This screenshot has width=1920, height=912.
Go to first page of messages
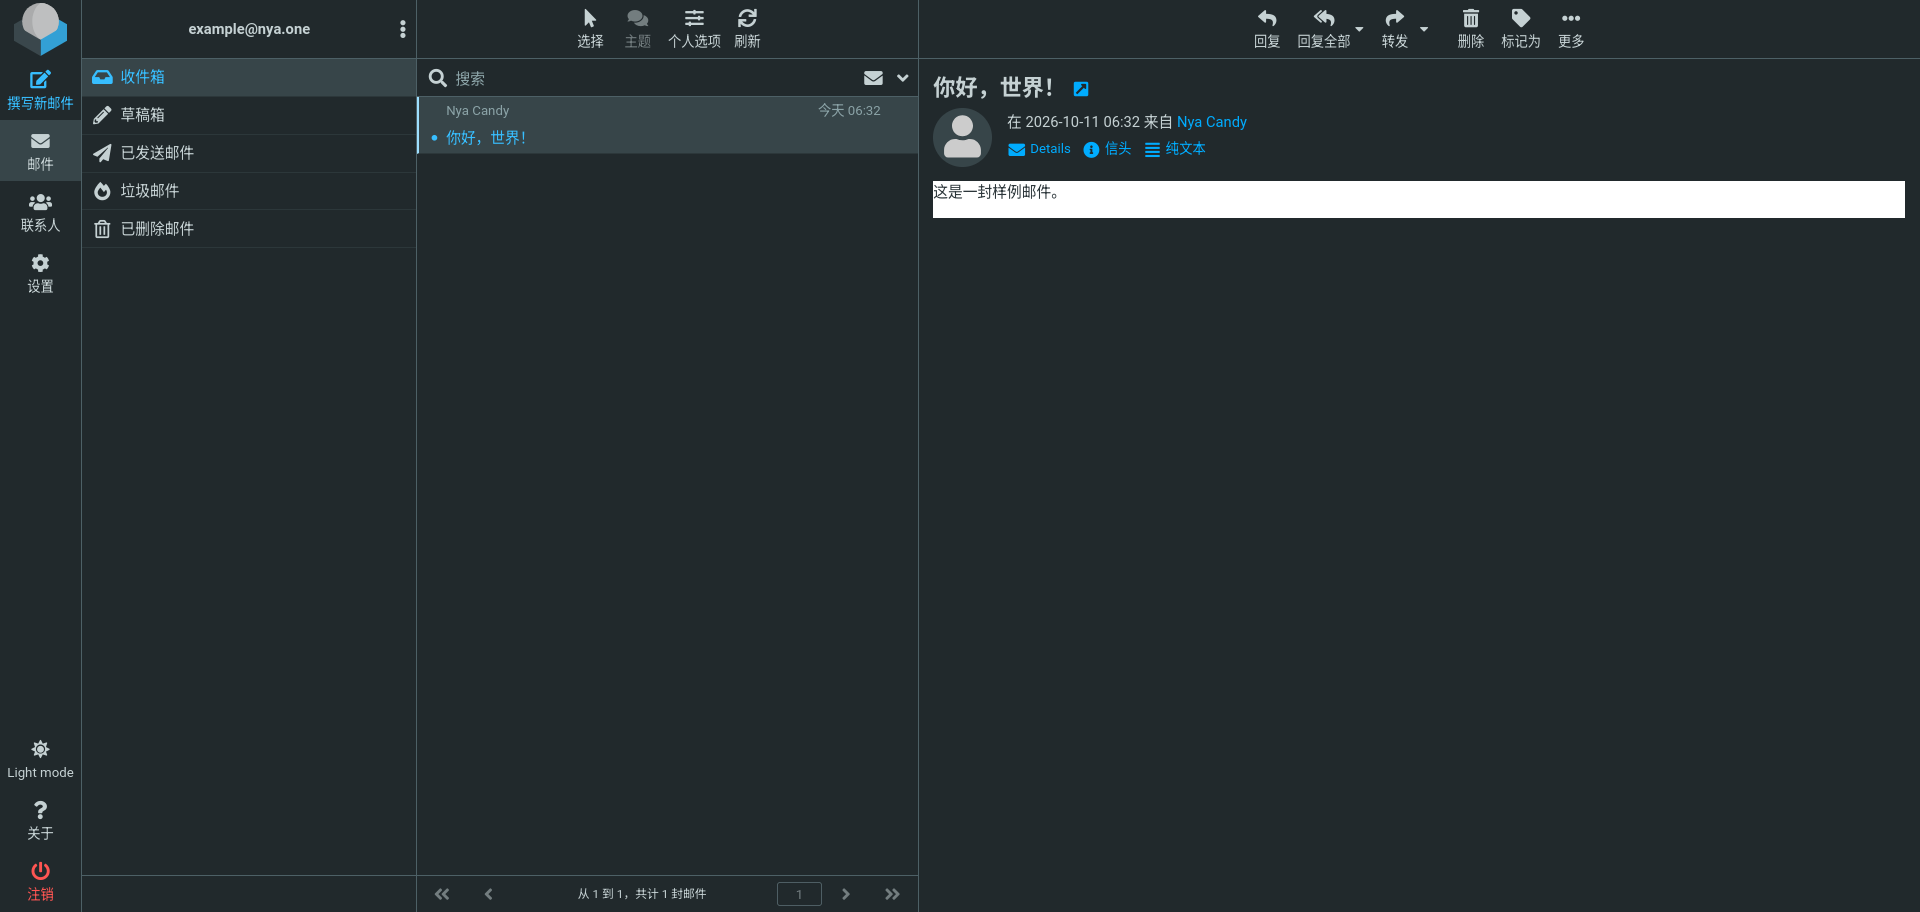[442, 894]
